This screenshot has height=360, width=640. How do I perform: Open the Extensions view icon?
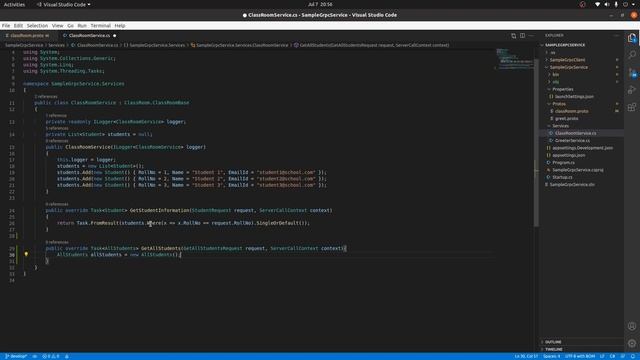click(632, 107)
